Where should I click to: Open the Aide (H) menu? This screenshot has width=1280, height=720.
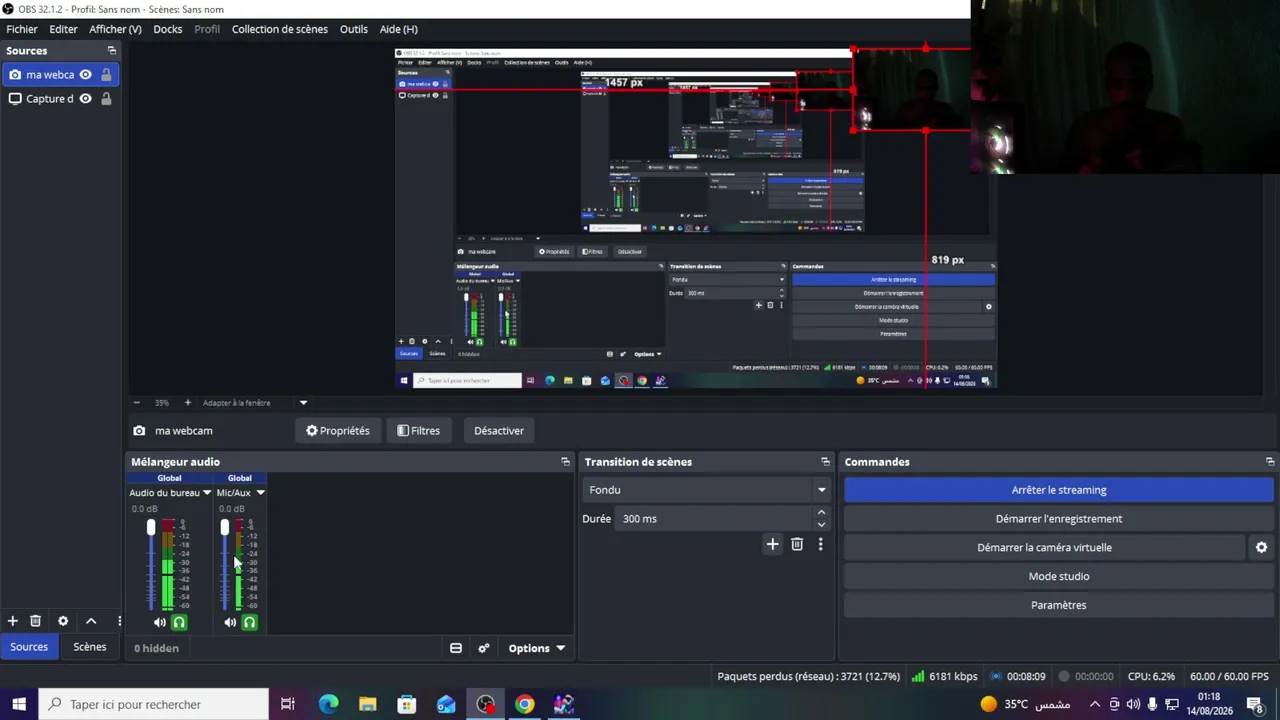click(x=399, y=29)
